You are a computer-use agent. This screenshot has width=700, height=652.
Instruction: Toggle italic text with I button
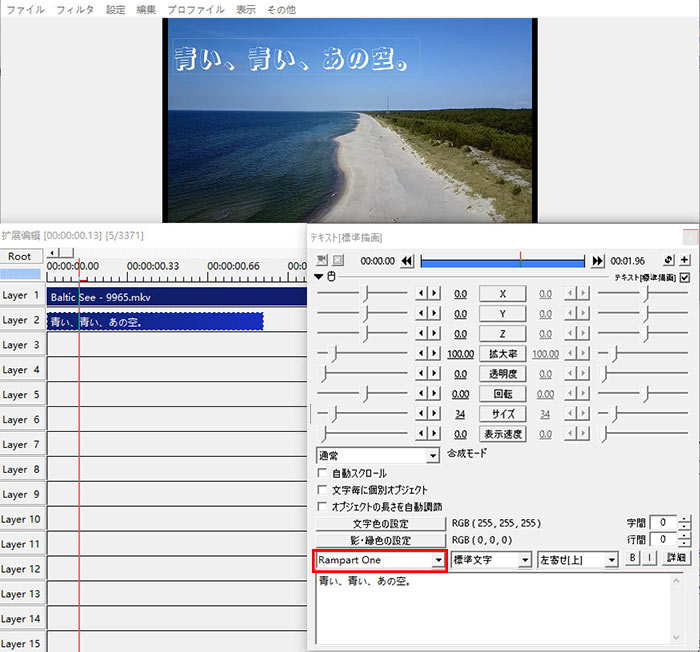[648, 559]
